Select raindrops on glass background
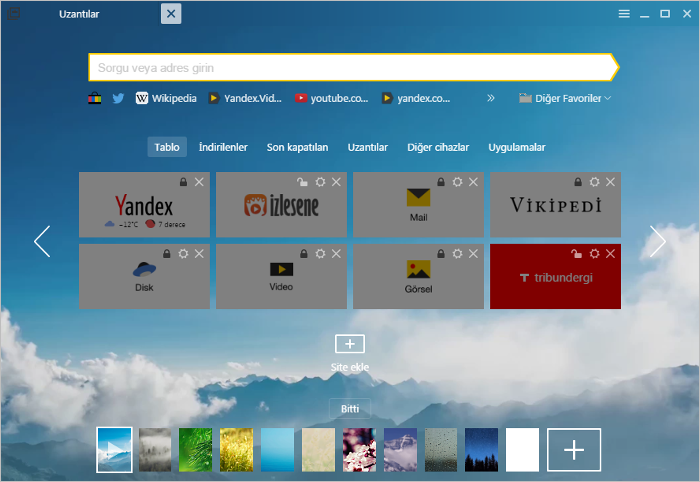 [441, 450]
